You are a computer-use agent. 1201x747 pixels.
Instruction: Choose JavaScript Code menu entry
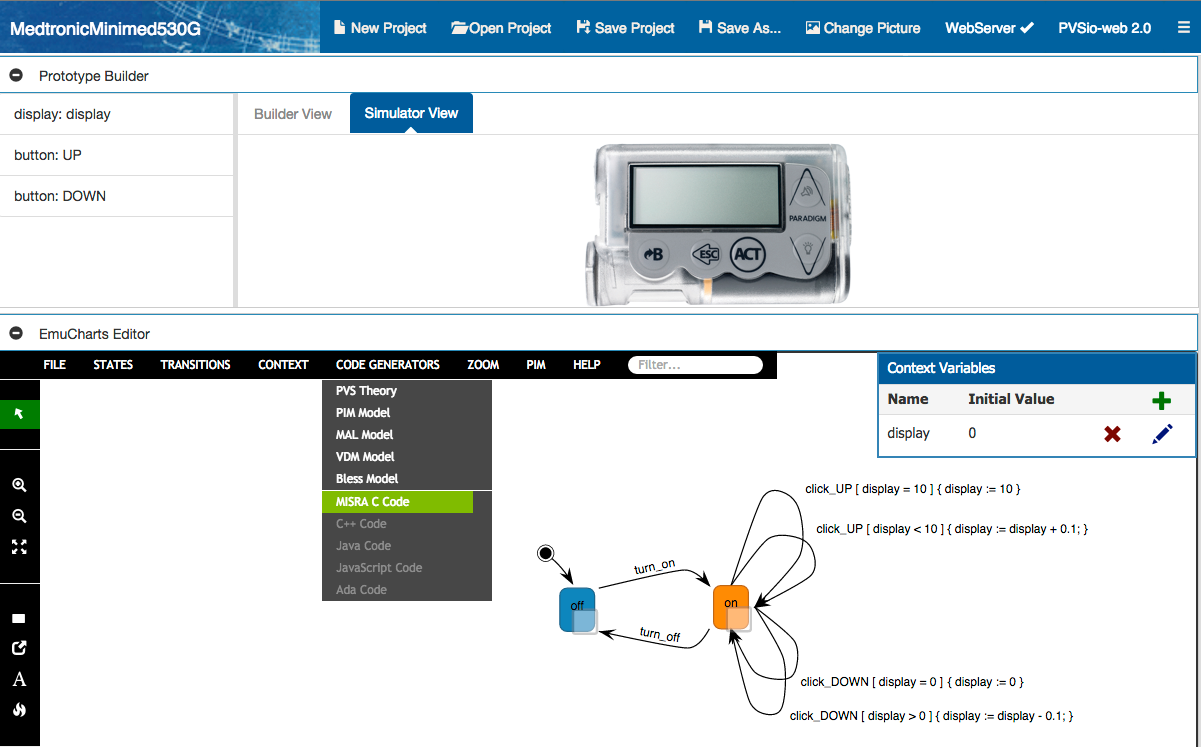coord(407,568)
